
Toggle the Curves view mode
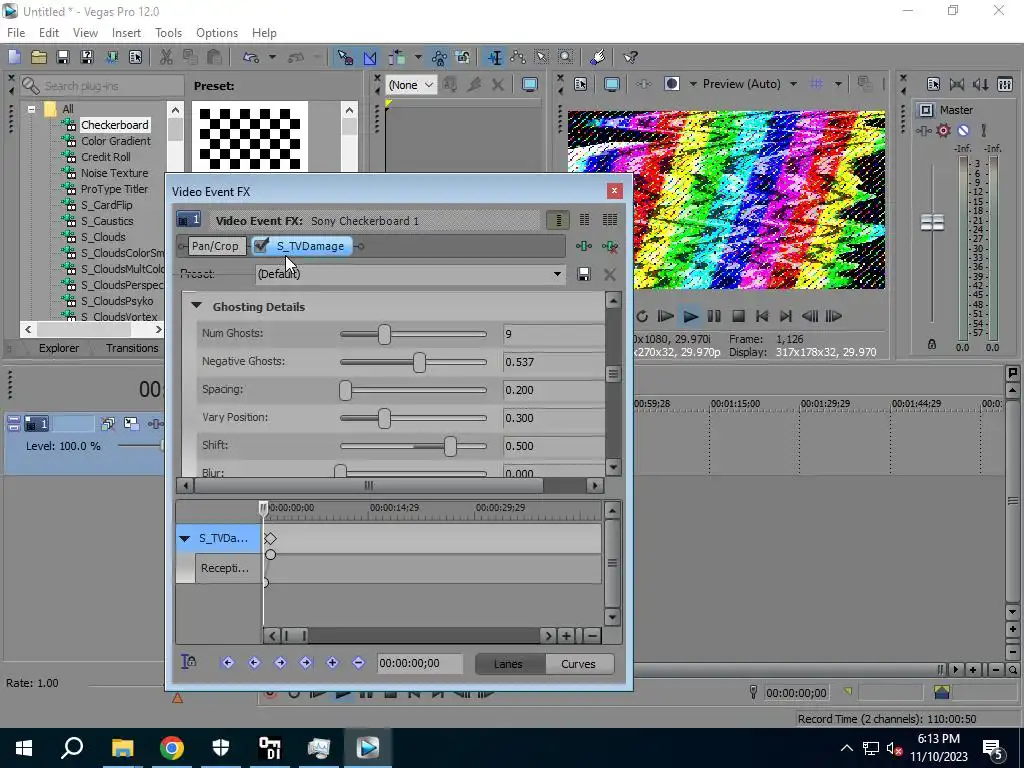[x=578, y=664]
